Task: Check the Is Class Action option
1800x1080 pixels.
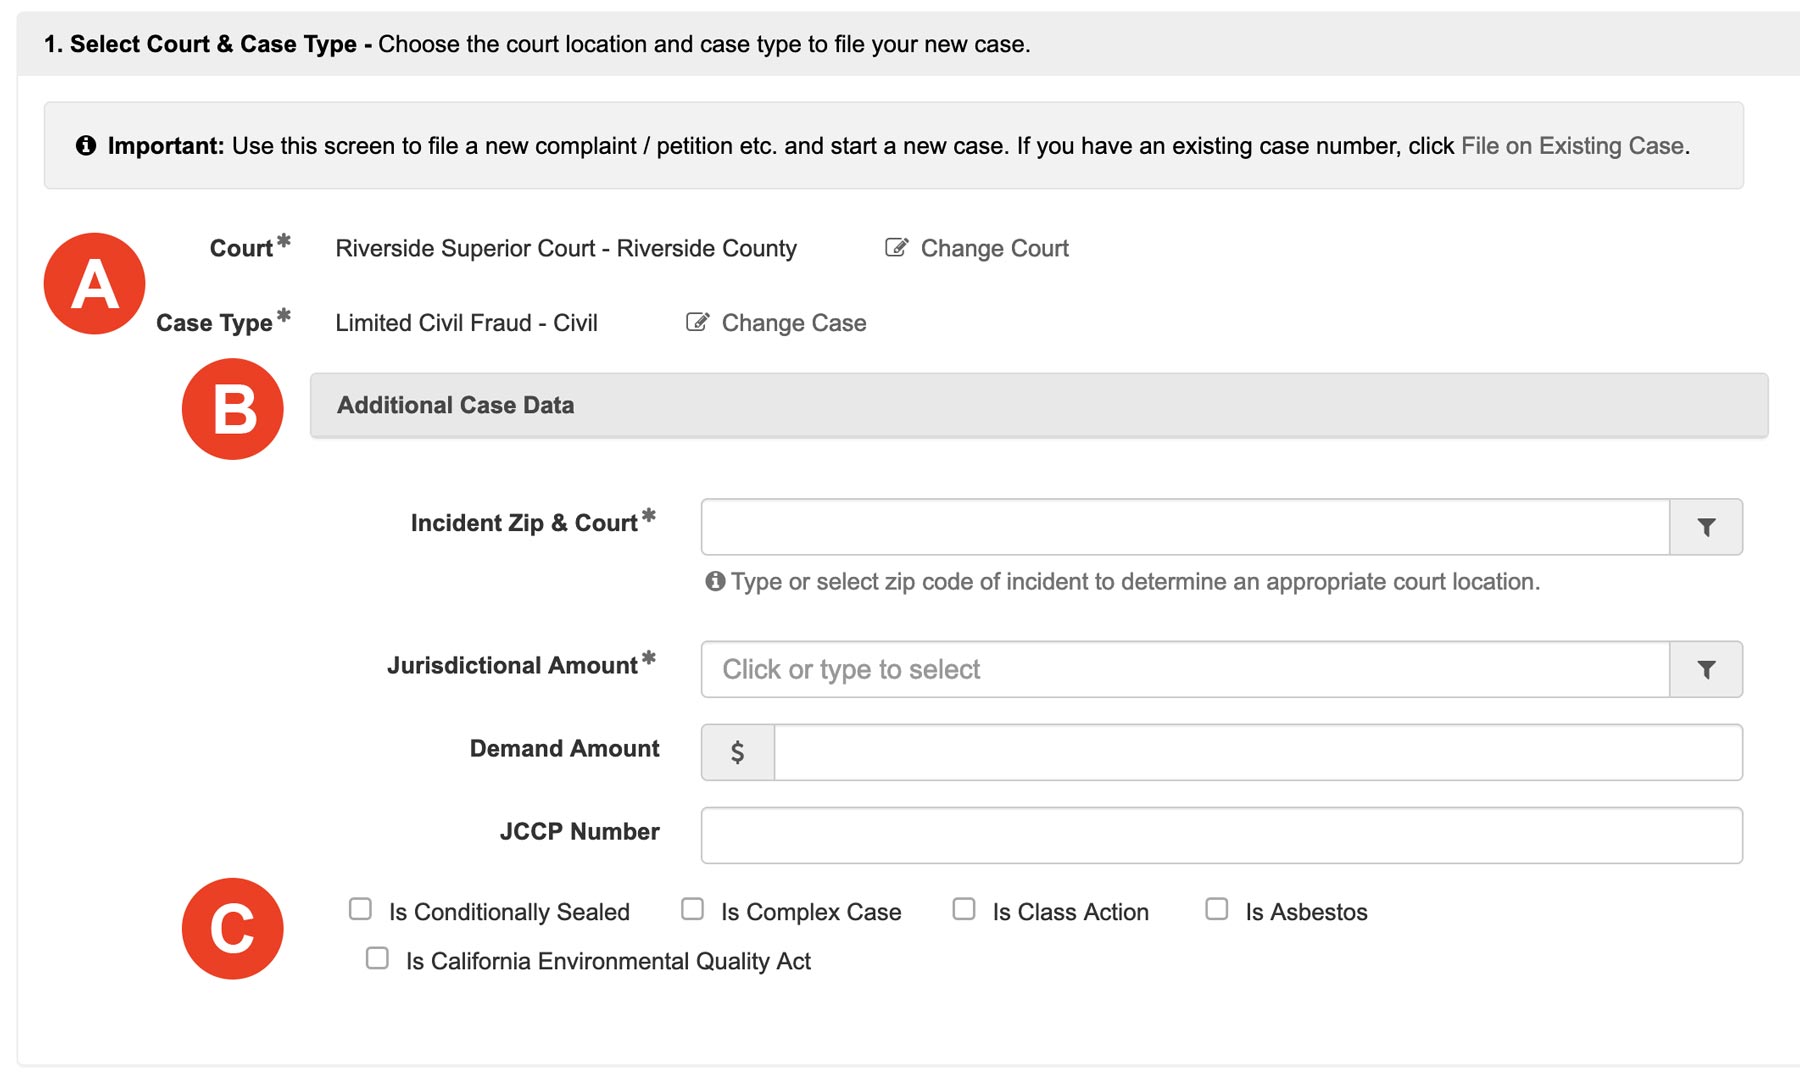Action: [x=963, y=908]
